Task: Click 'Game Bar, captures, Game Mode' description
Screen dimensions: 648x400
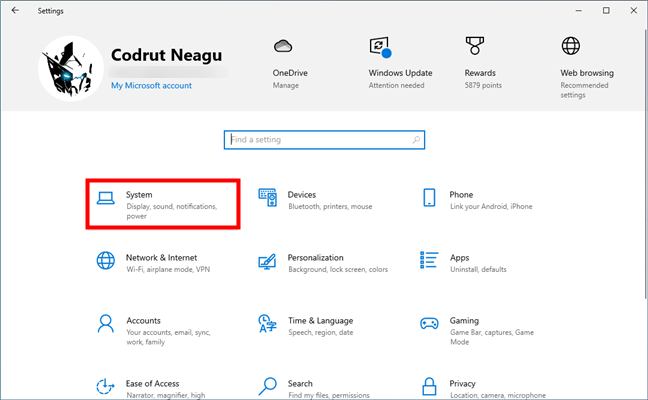Action: pyautogui.click(x=492, y=337)
